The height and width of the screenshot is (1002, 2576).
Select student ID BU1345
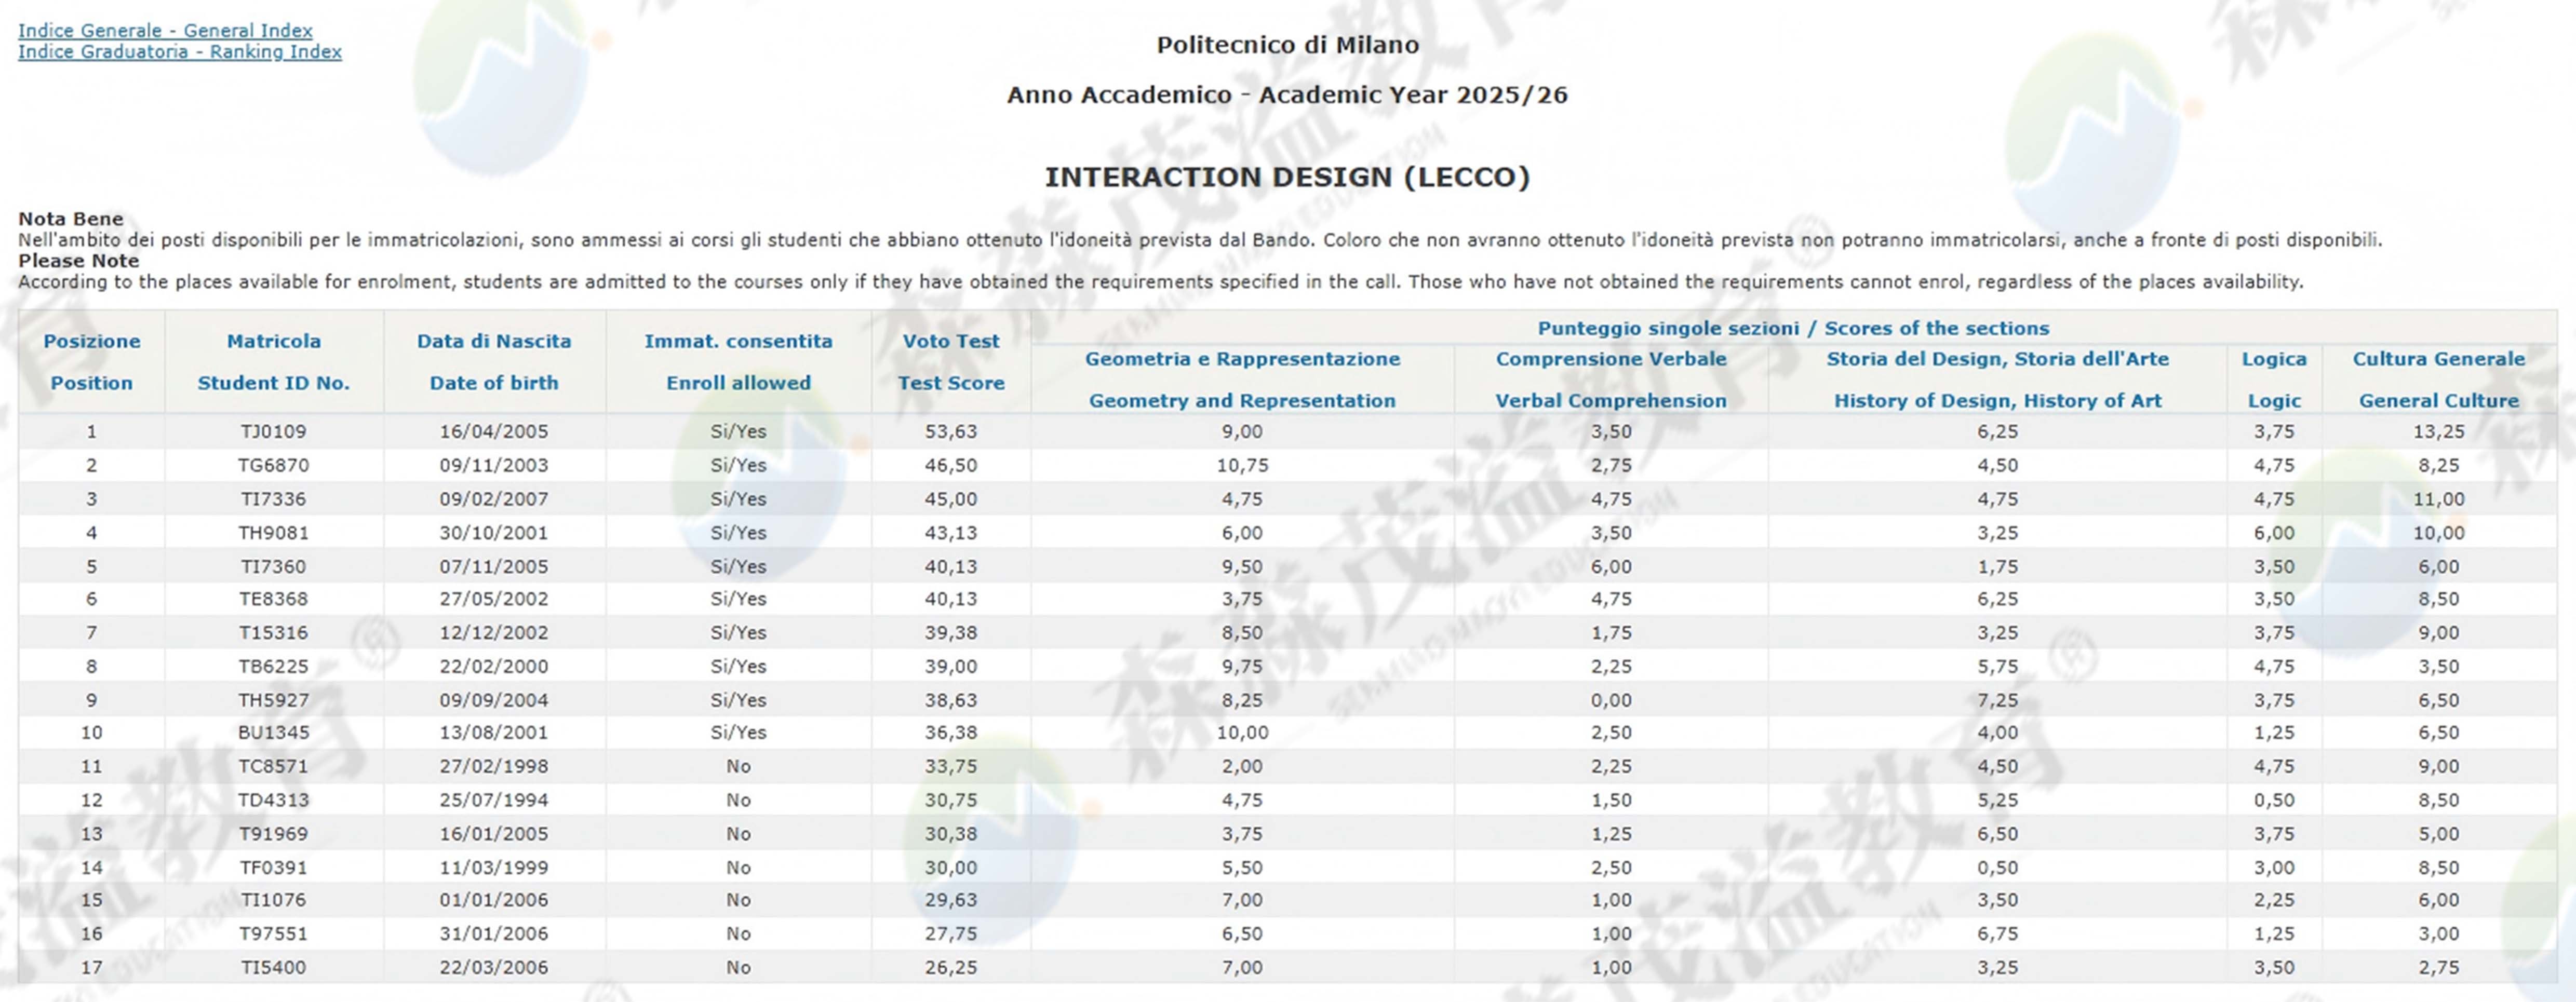click(274, 733)
